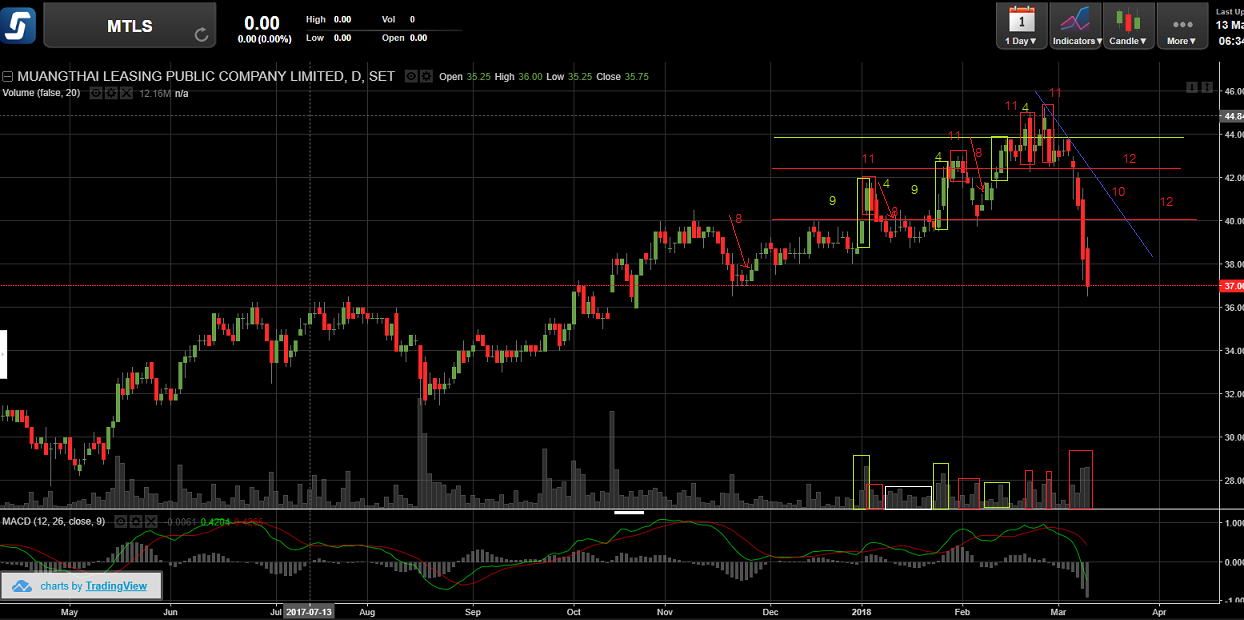Image resolution: width=1244 pixels, height=620 pixels.
Task: Remove the MACD indicator with X icon
Action: click(x=151, y=521)
